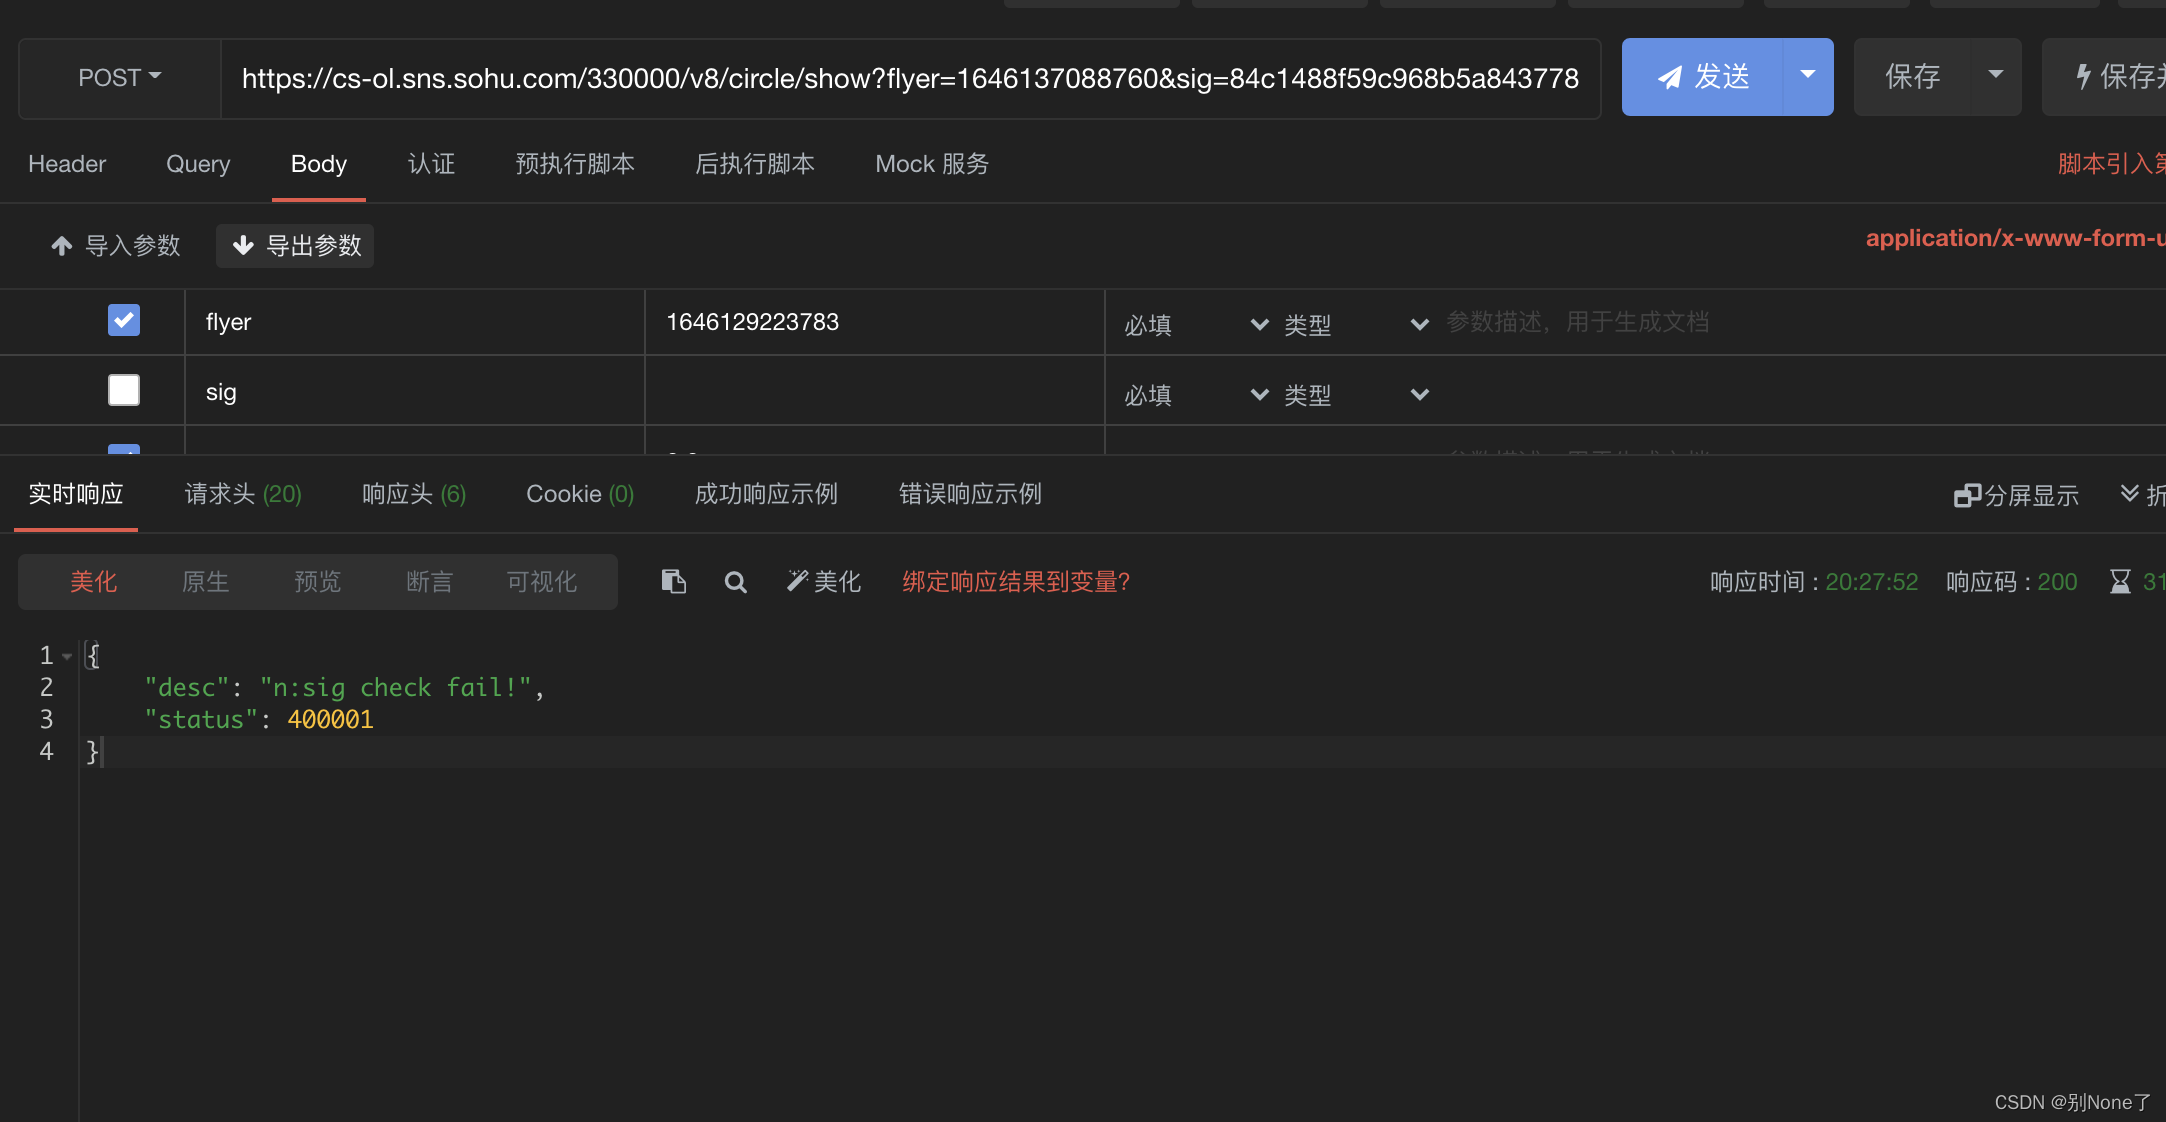The height and width of the screenshot is (1122, 2166).
Task: Uncheck the flyer parameter checkbox
Action: pyautogui.click(x=123, y=320)
